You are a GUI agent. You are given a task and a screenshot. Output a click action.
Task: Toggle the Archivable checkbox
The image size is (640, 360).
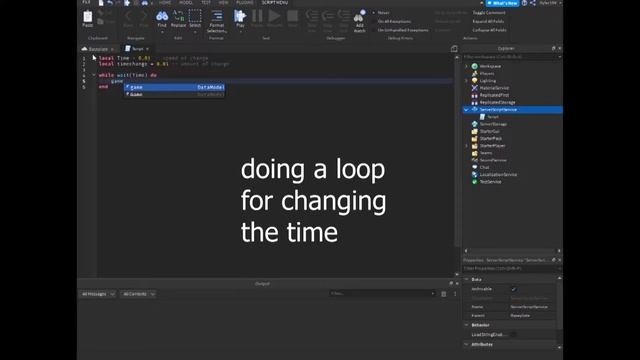point(514,289)
